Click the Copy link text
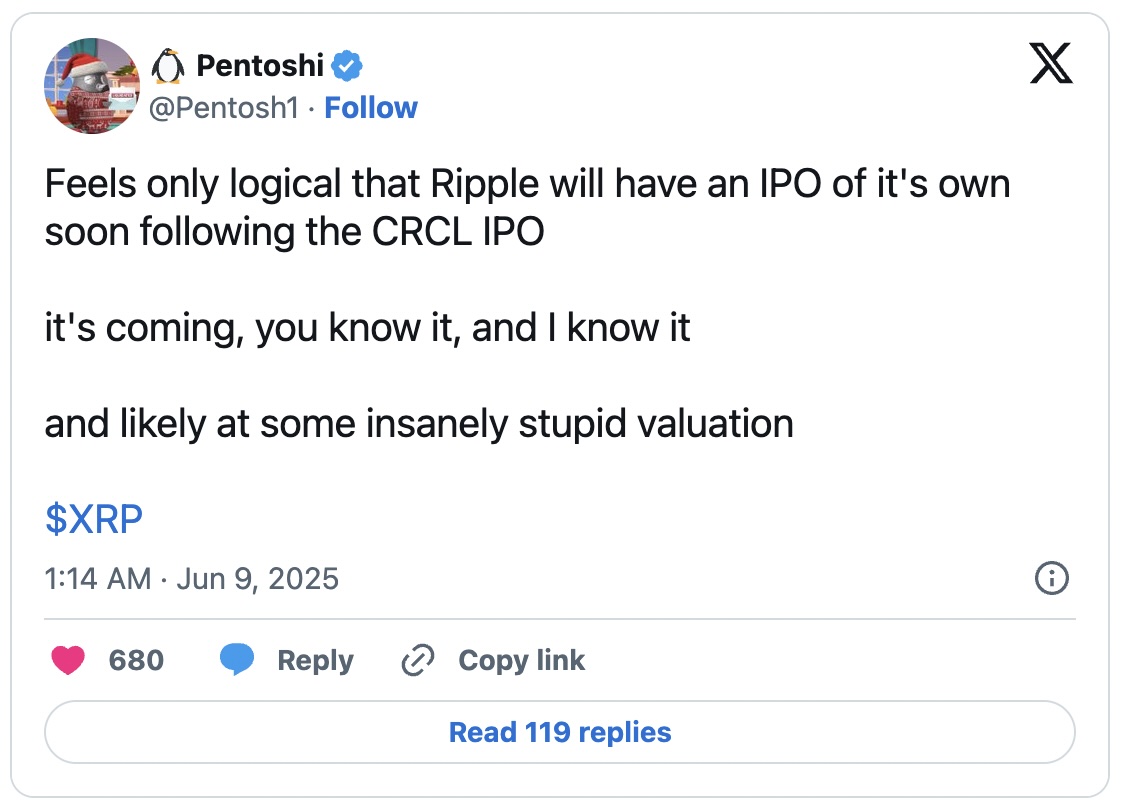 522,661
